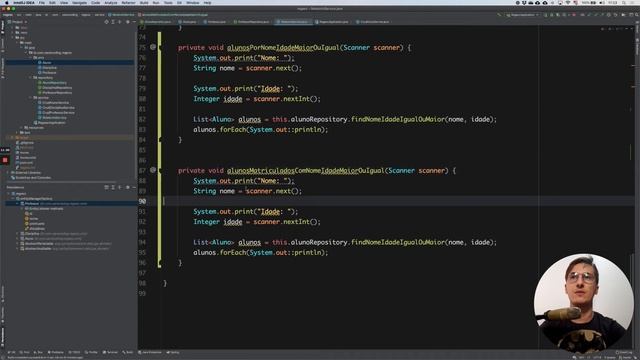Click the gutter icon at line 75
The image size is (640, 360).
pyautogui.click(x=153, y=47)
